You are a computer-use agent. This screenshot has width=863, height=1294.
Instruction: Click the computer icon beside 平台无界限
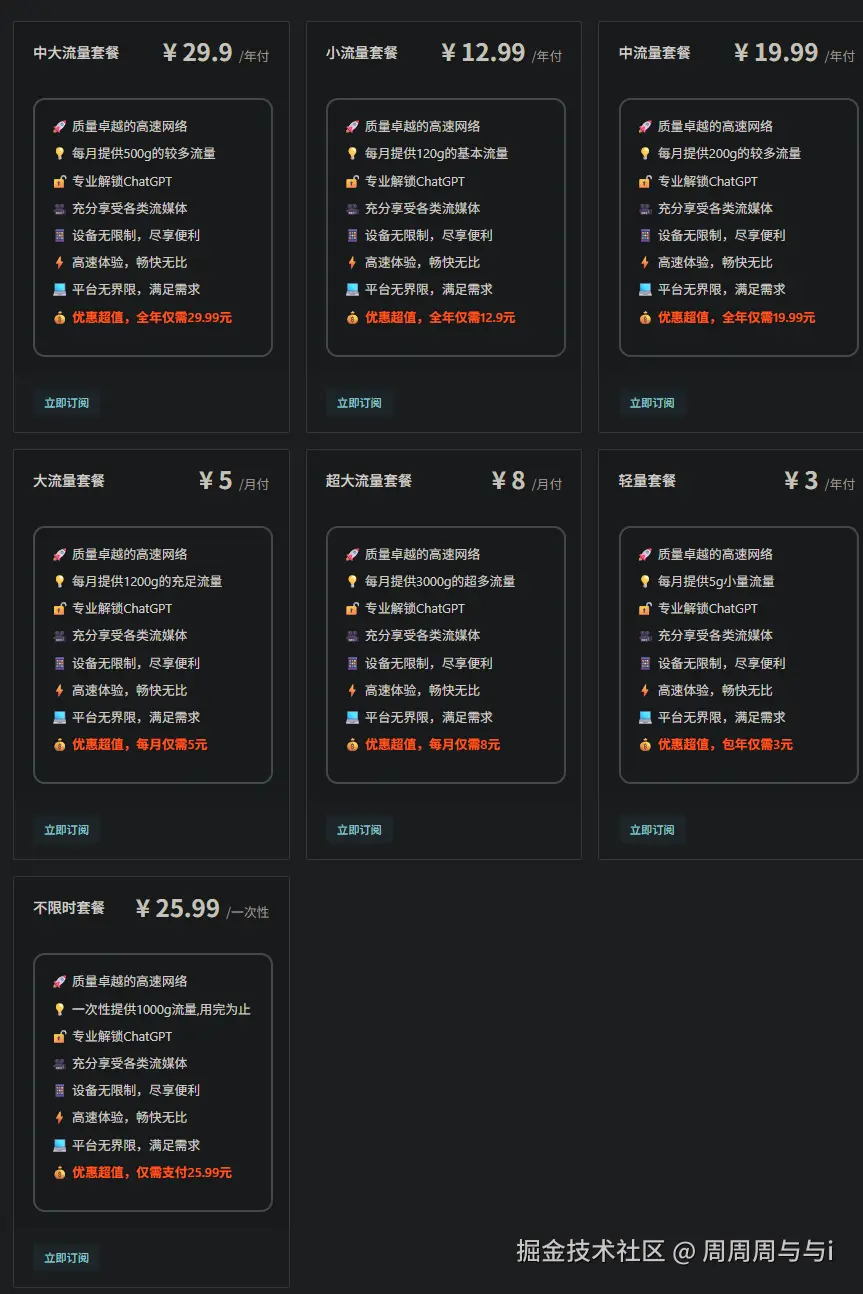[61, 289]
